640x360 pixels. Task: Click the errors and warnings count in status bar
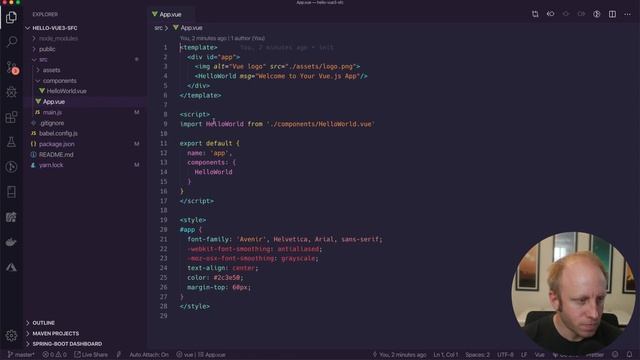tap(55, 355)
